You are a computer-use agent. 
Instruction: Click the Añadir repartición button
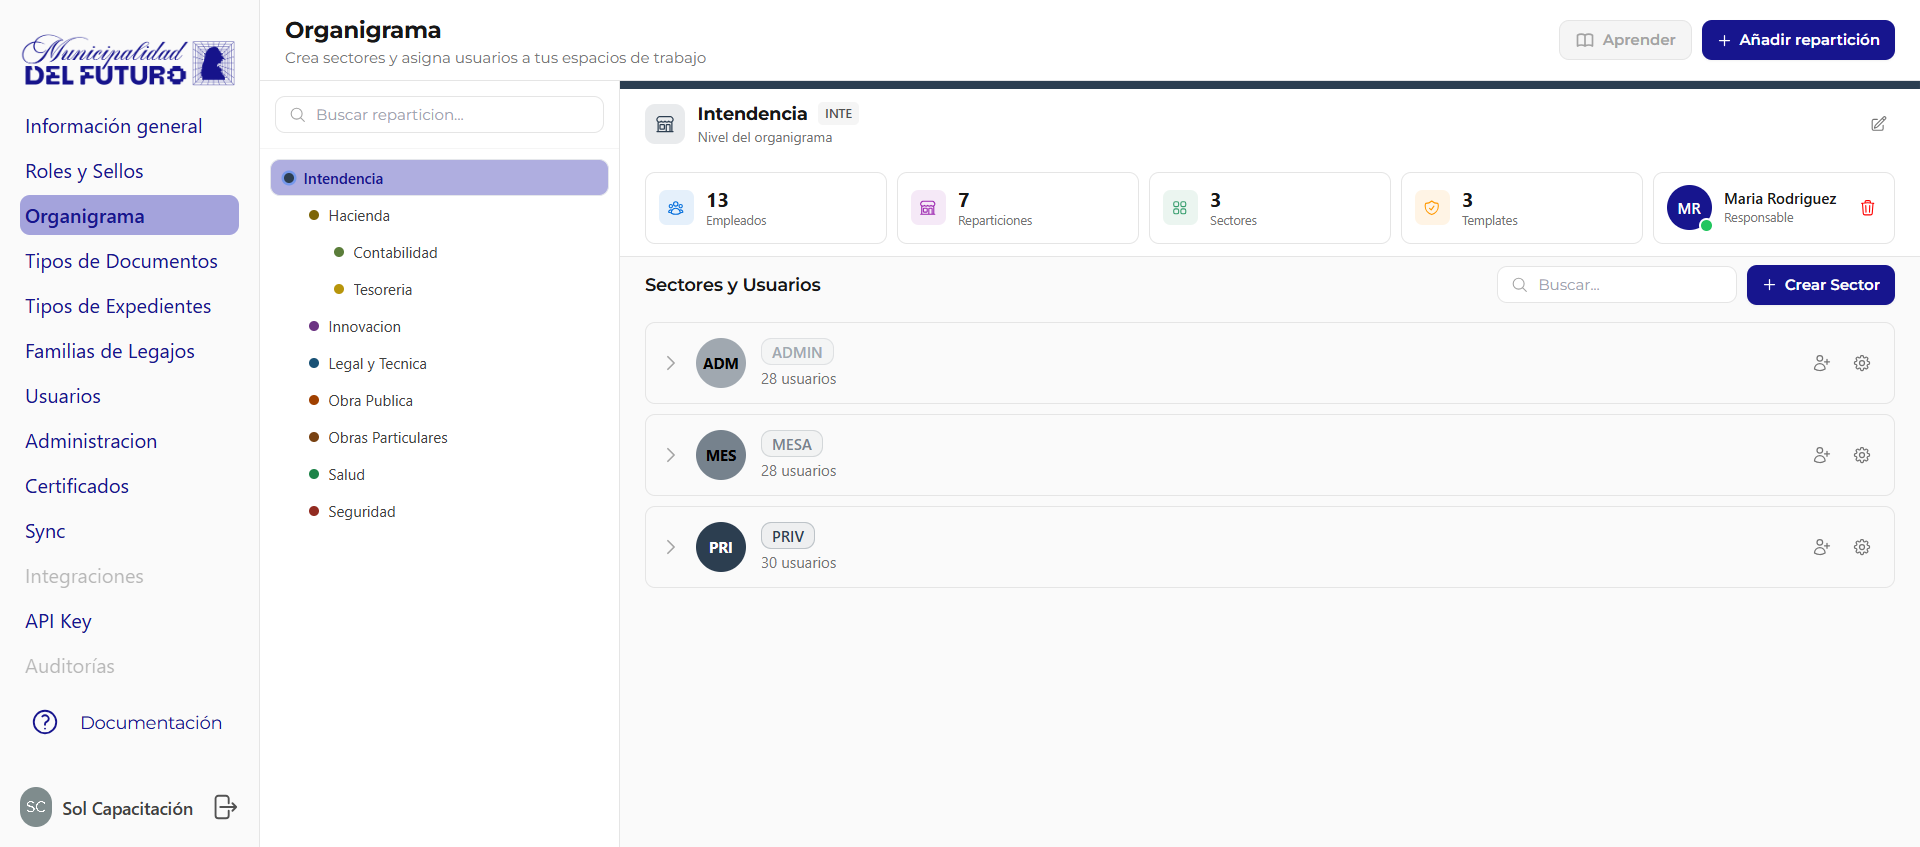1797,40
